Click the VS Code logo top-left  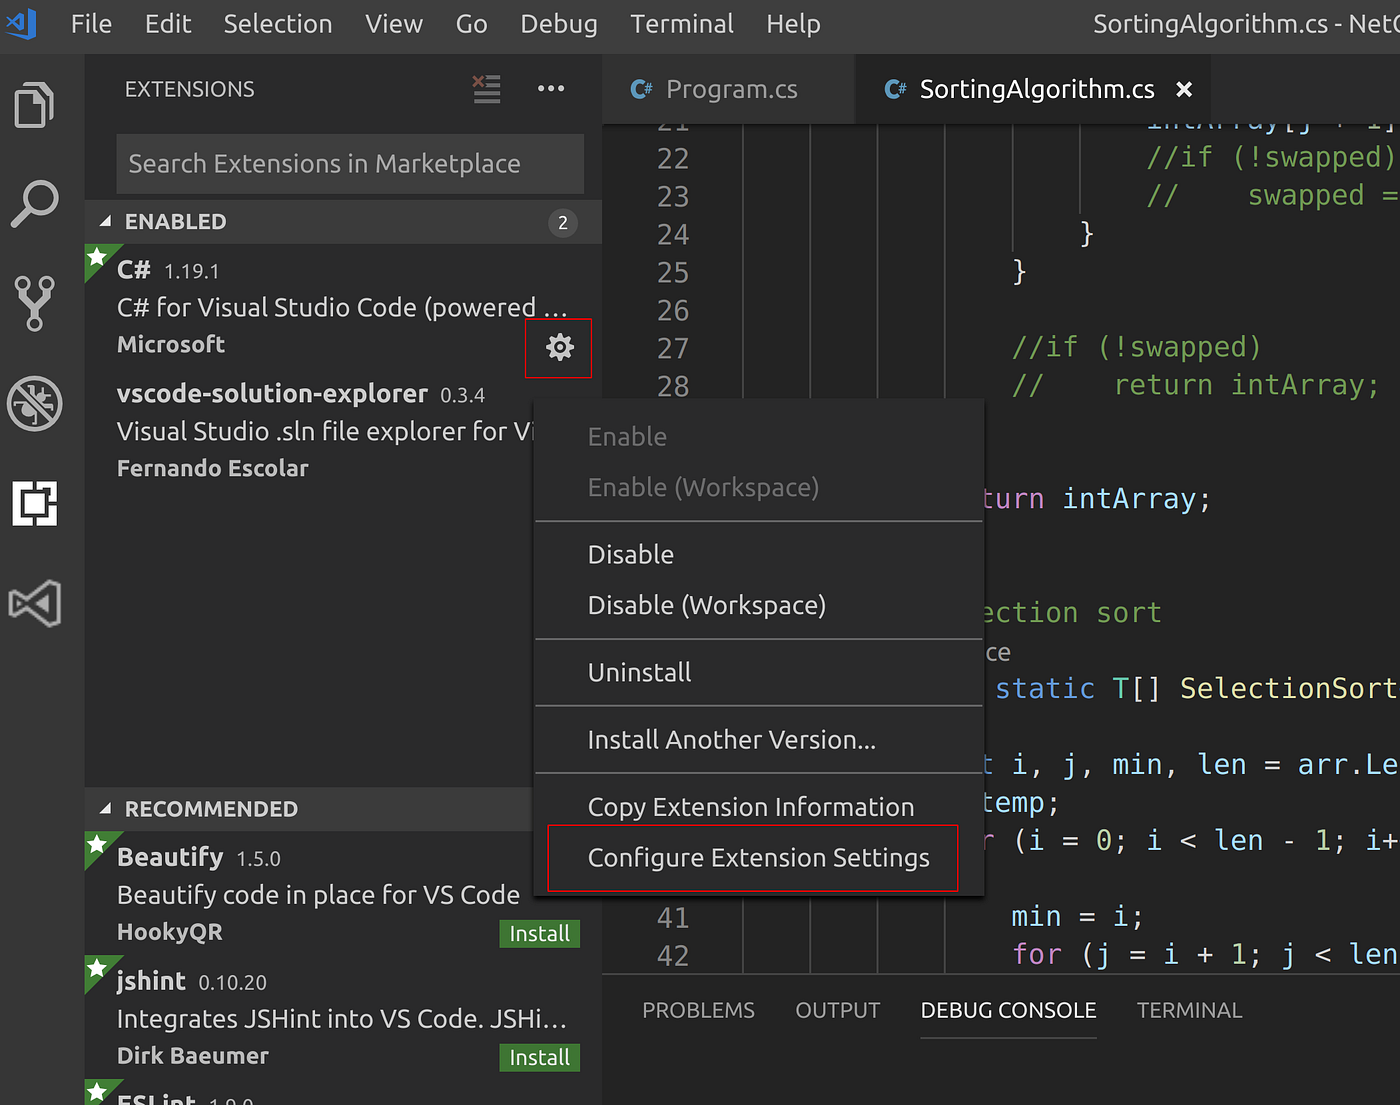pyautogui.click(x=21, y=25)
